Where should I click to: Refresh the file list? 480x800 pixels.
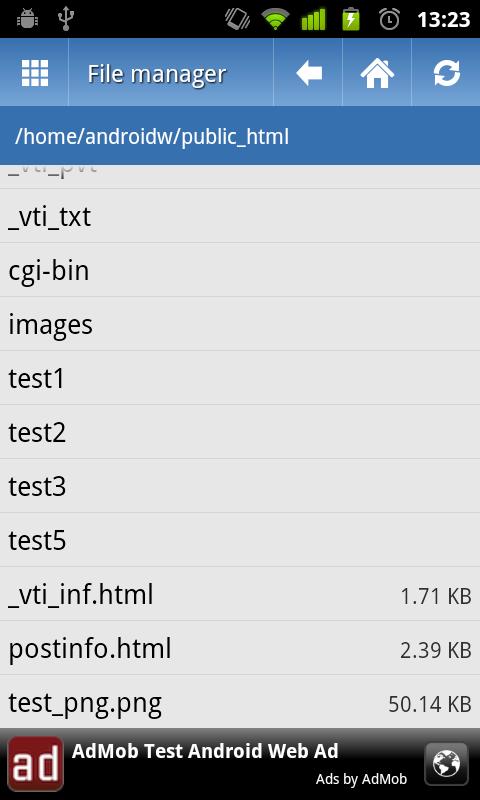447,73
